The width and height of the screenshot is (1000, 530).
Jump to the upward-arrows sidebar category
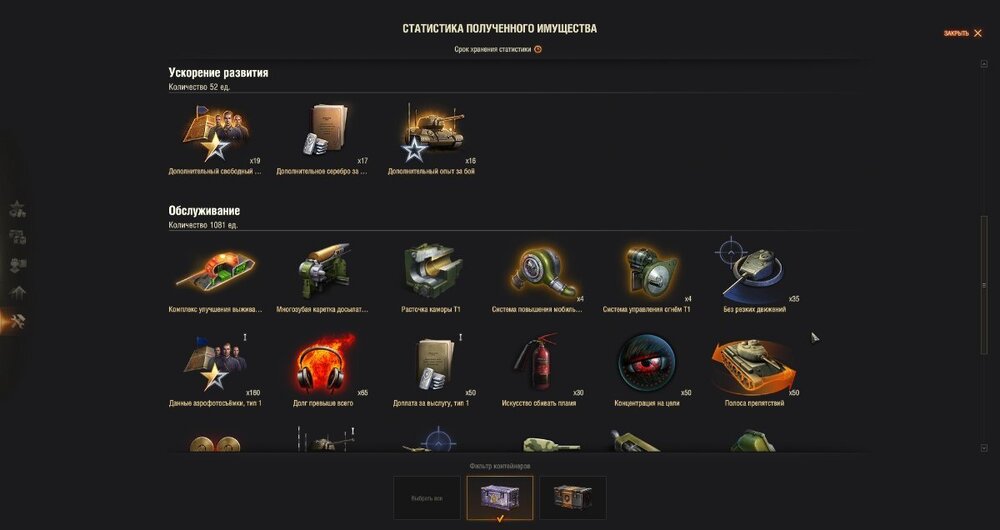[x=17, y=293]
